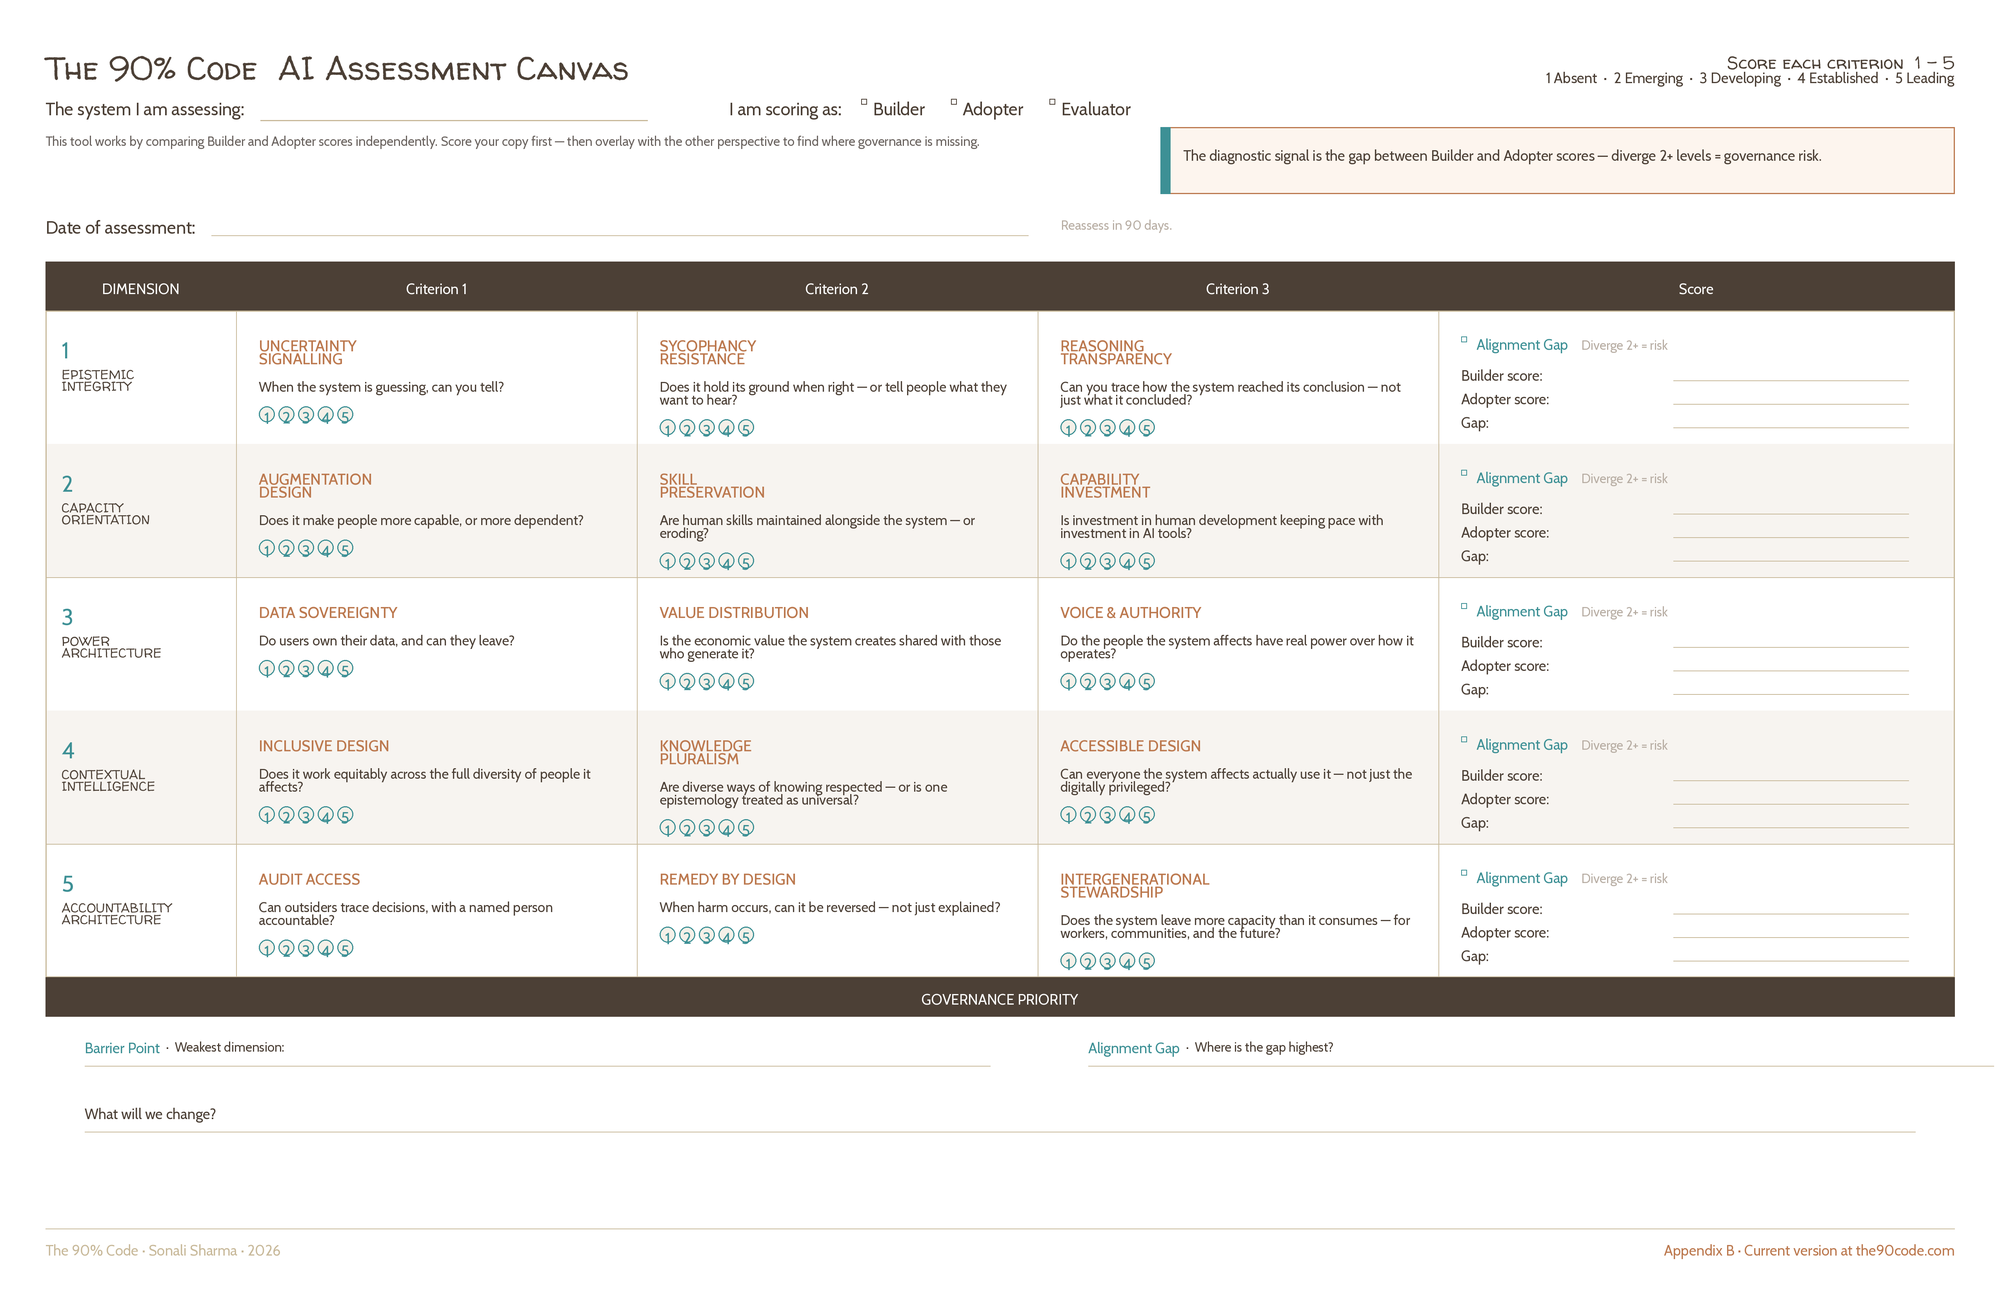Image resolution: width=2000 pixels, height=1294 pixels.
Task: Click the 'Score' column header
Action: 1696,289
